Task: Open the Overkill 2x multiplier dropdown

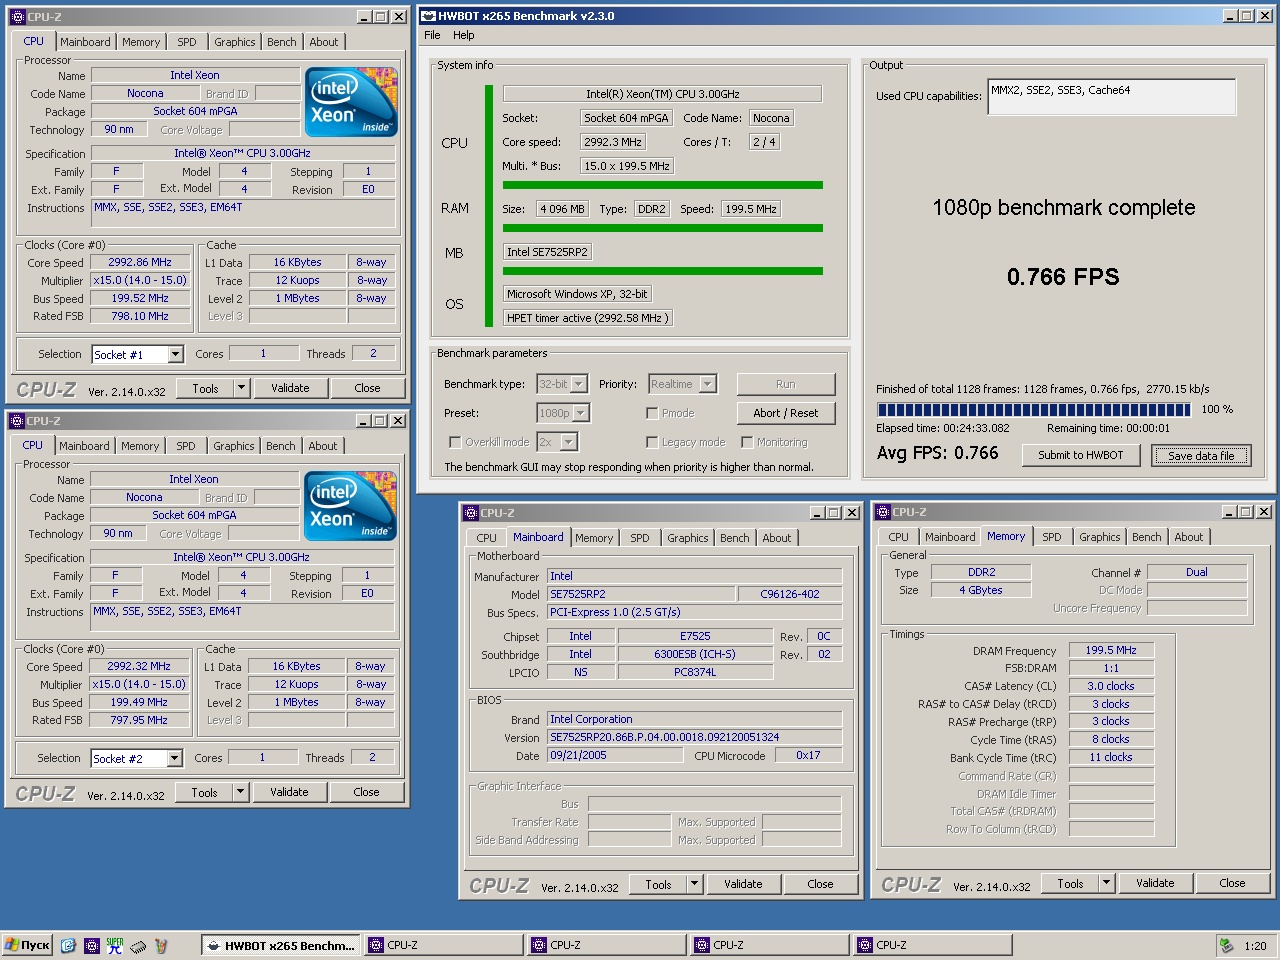Action: coord(568,442)
